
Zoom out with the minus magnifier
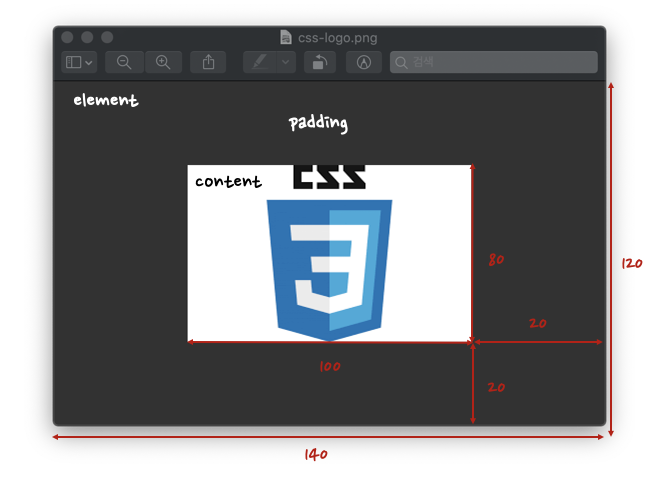(124, 62)
